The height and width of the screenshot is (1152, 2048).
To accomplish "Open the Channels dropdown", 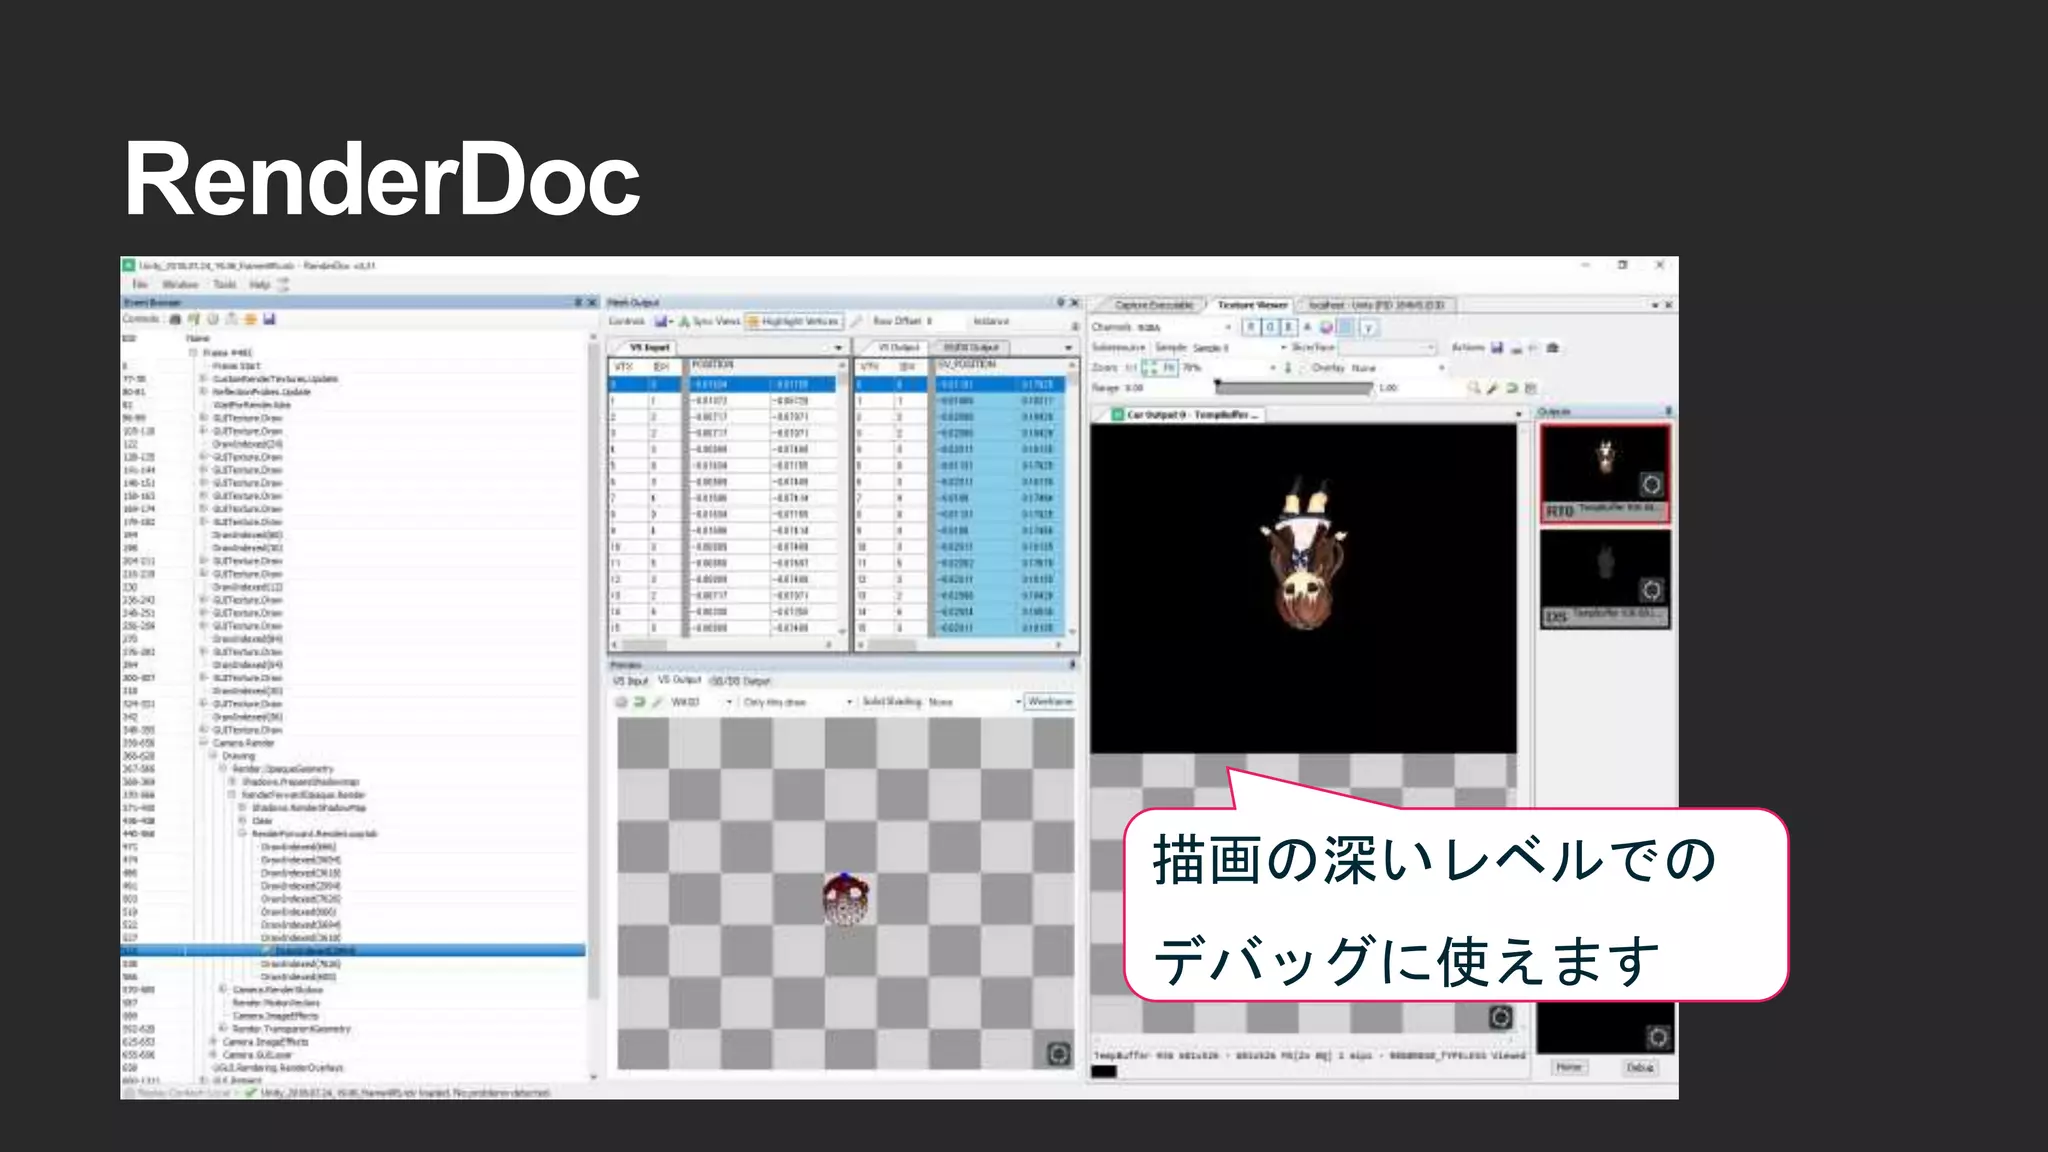I will click(x=1184, y=327).
